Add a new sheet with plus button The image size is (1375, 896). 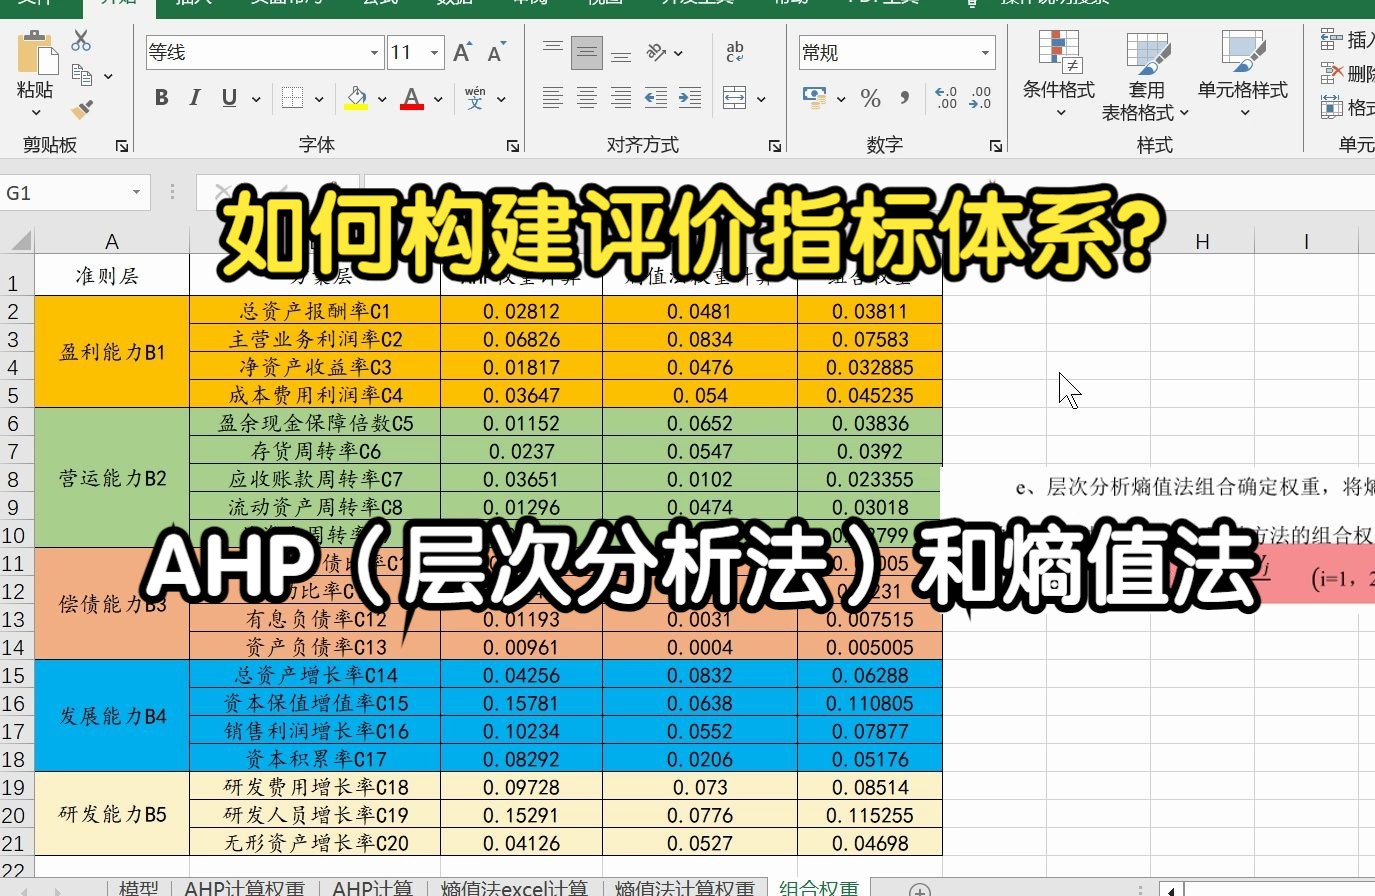click(919, 889)
